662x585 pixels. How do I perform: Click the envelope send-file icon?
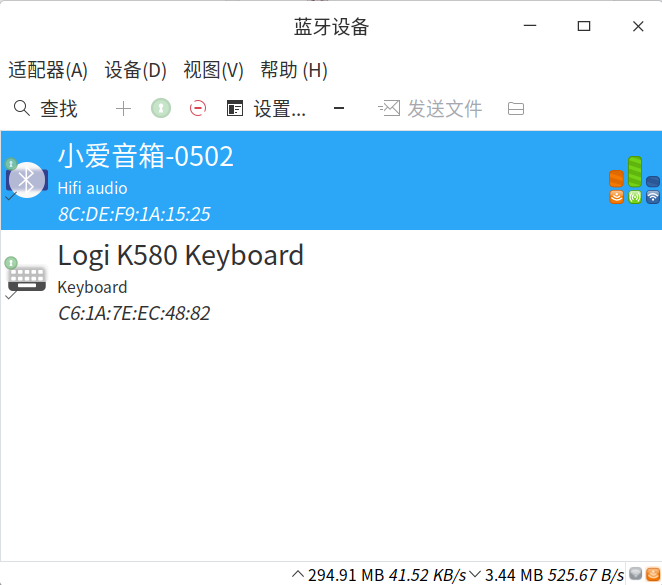[x=389, y=108]
